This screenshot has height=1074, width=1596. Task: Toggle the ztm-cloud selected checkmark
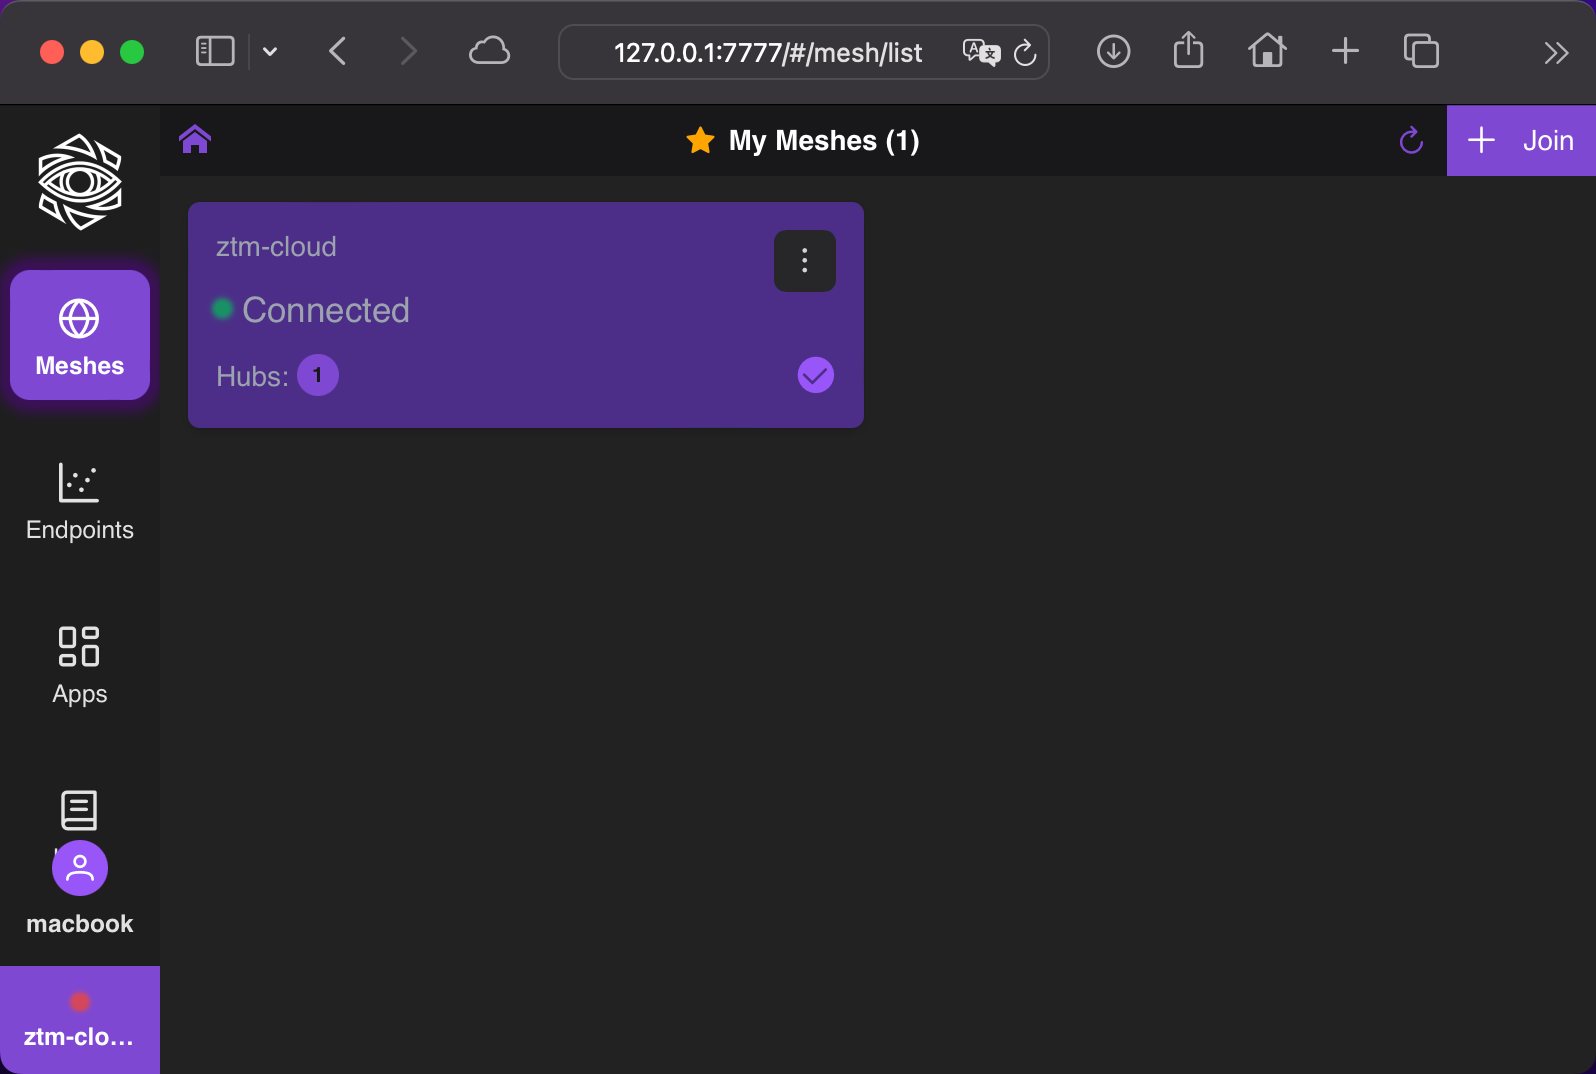coord(815,376)
